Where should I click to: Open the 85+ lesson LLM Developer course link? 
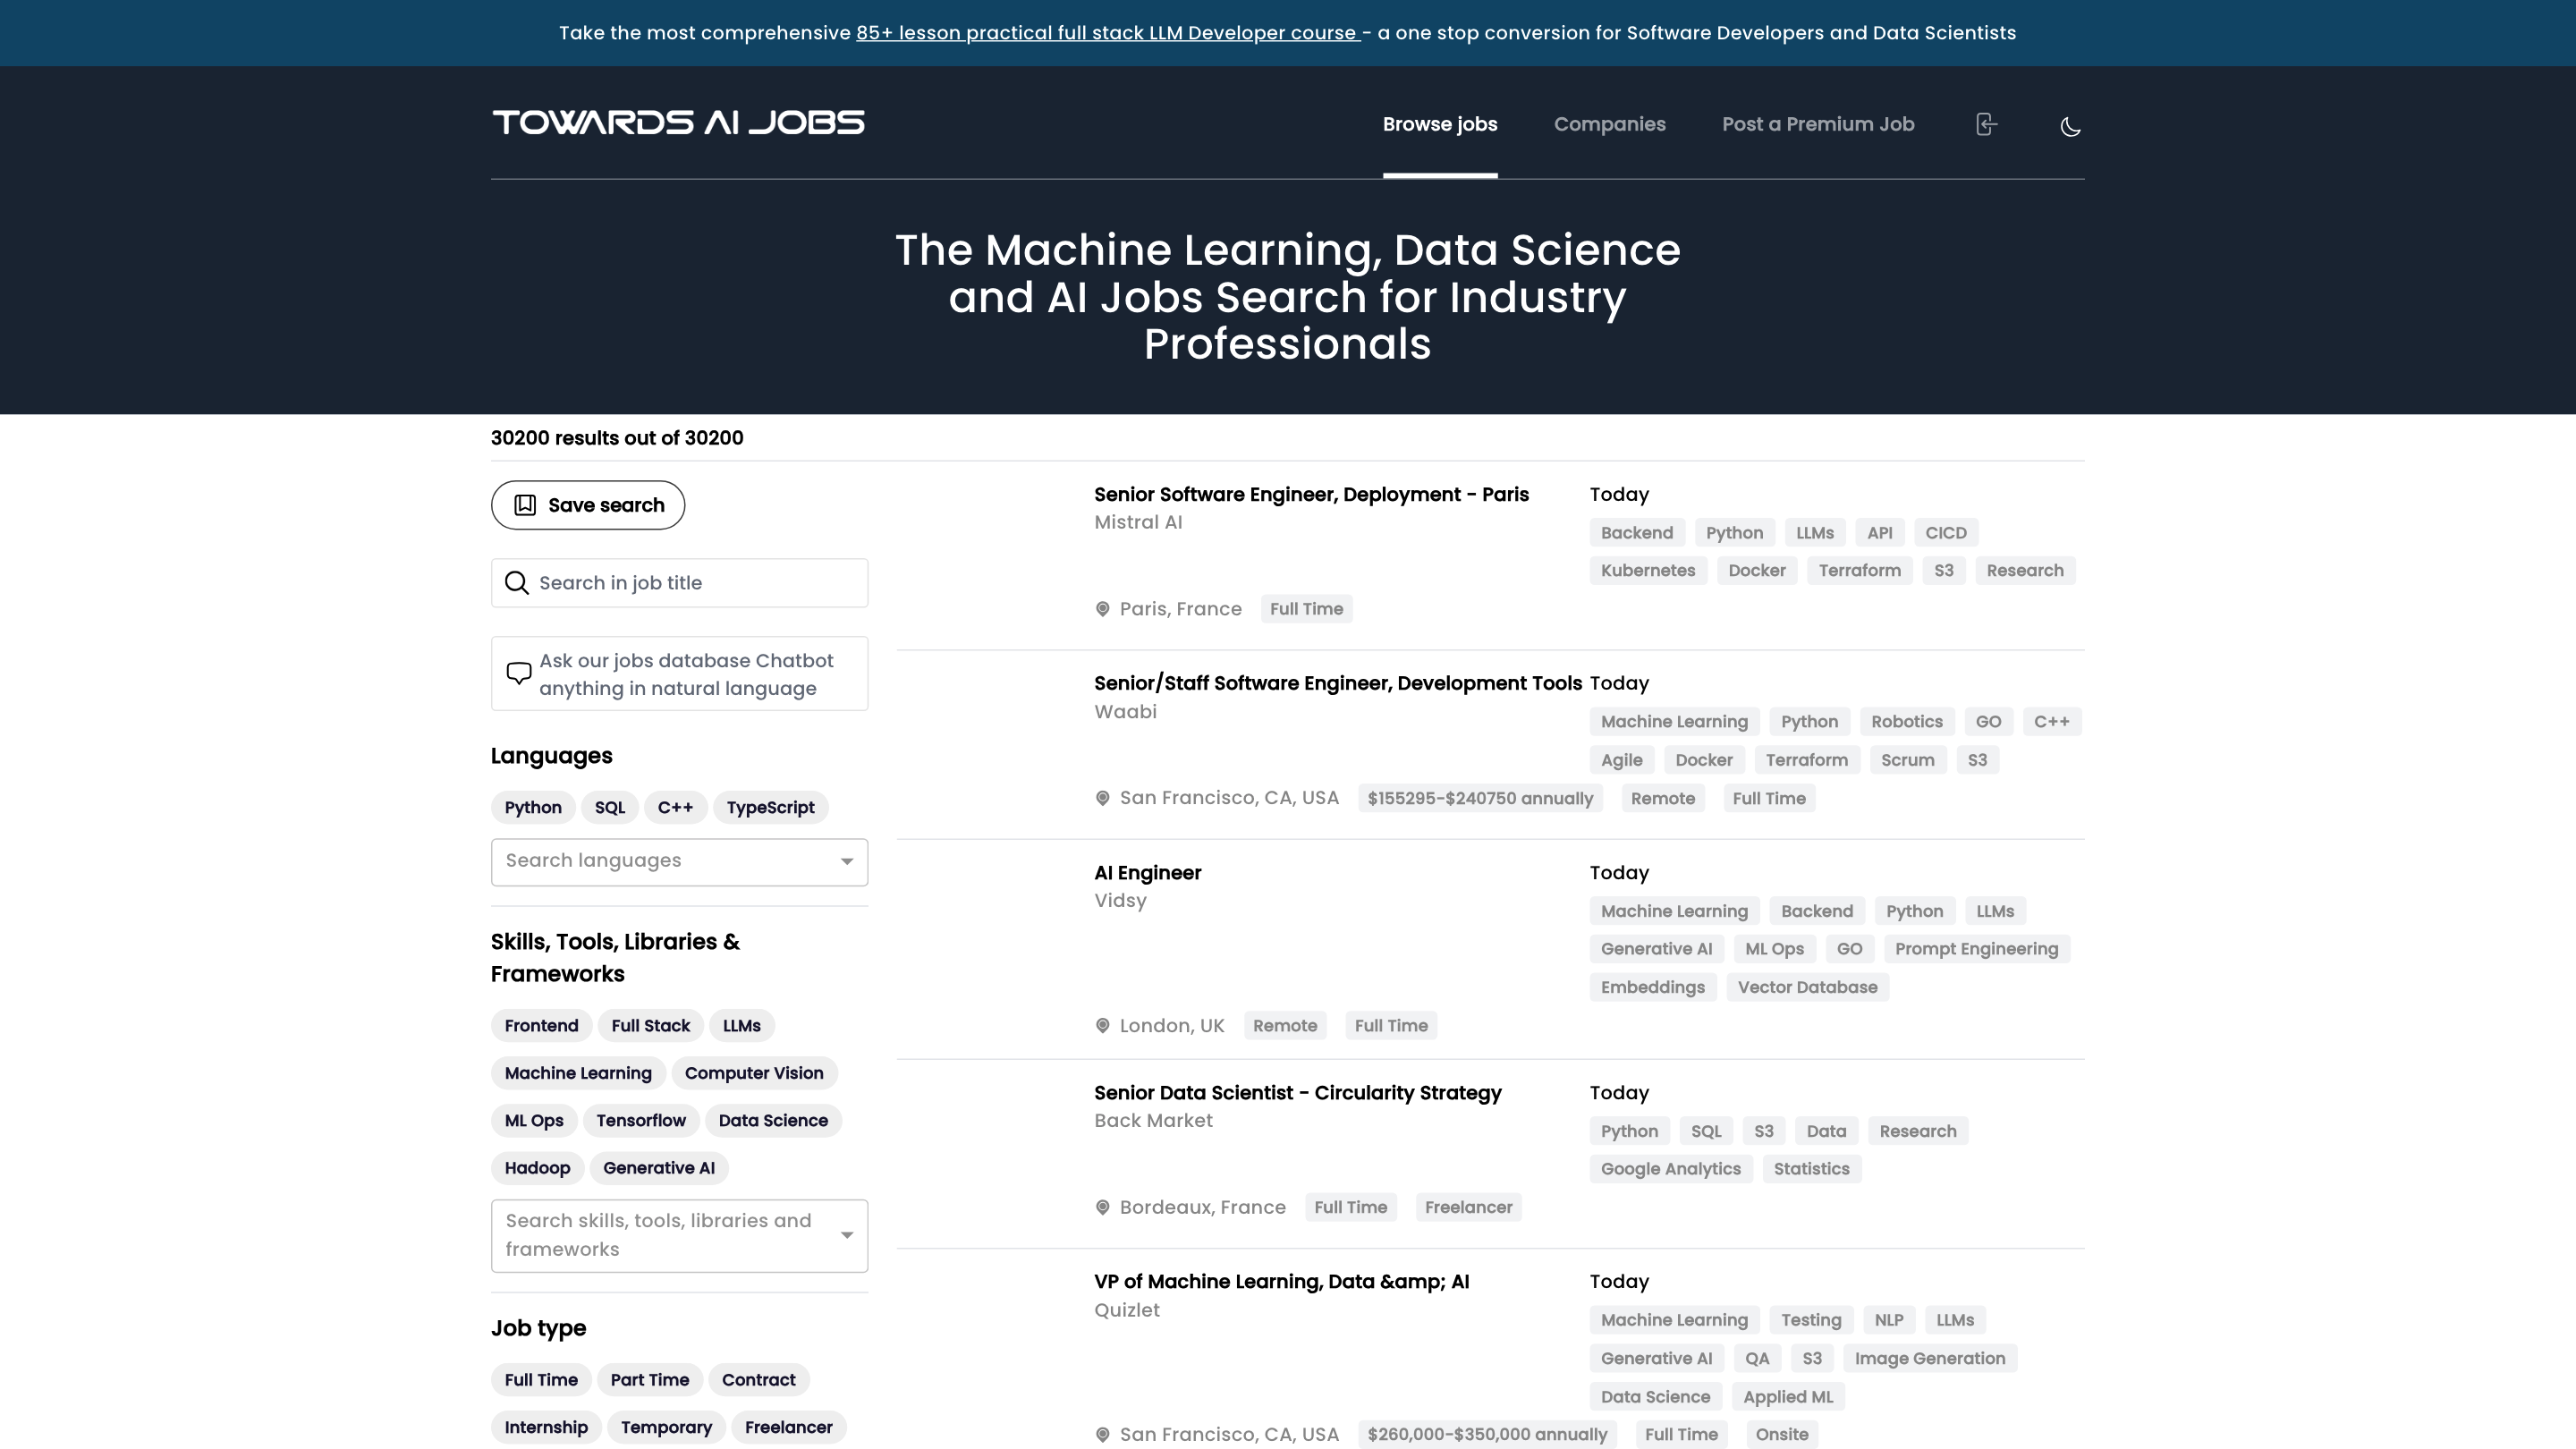click(1106, 32)
